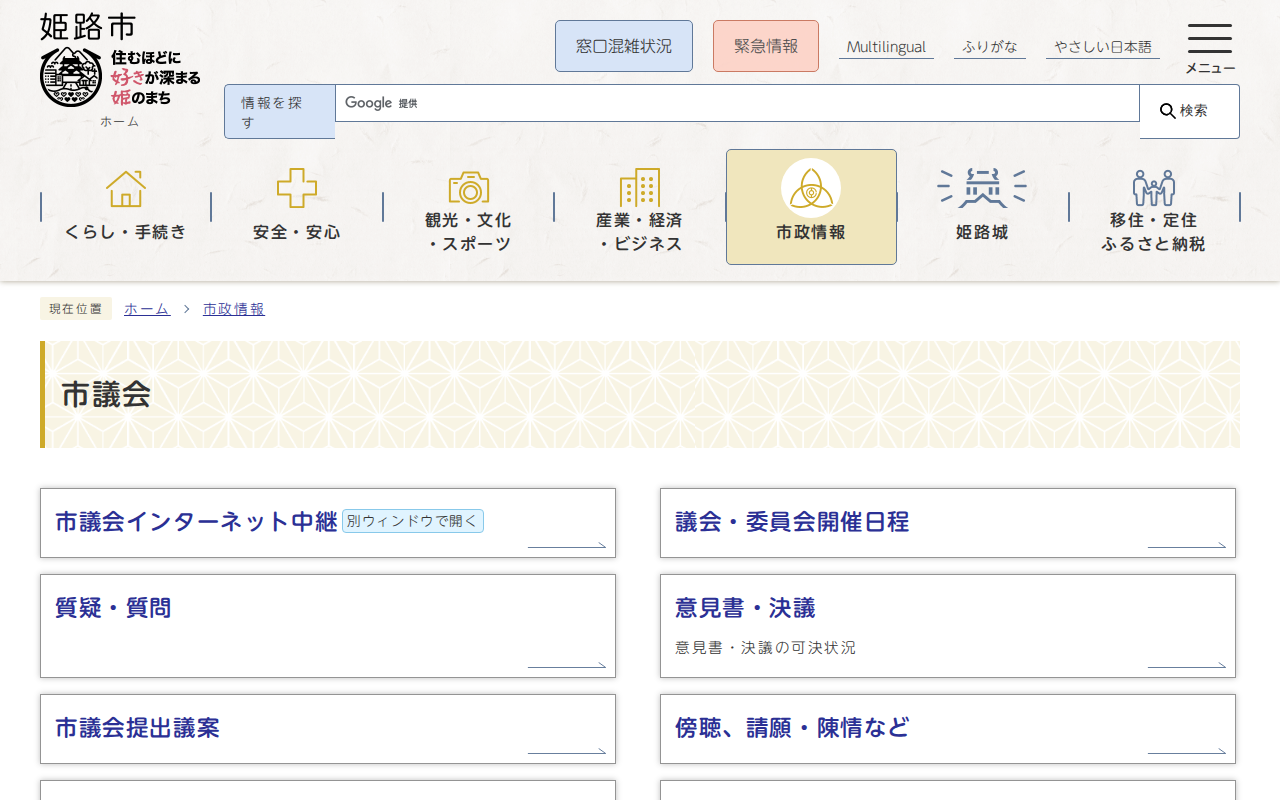Click the Himeji city castle logo
1280x800 pixels.
tap(71, 77)
